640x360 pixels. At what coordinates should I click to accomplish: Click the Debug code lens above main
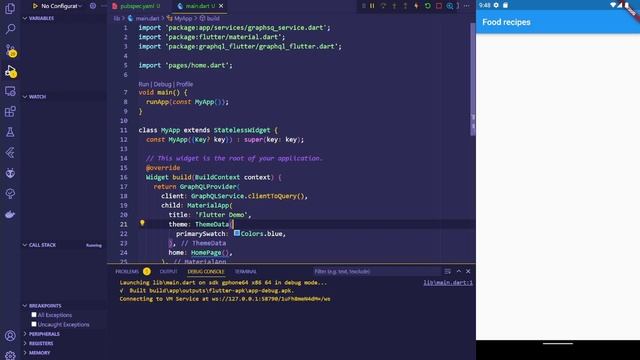(162, 84)
